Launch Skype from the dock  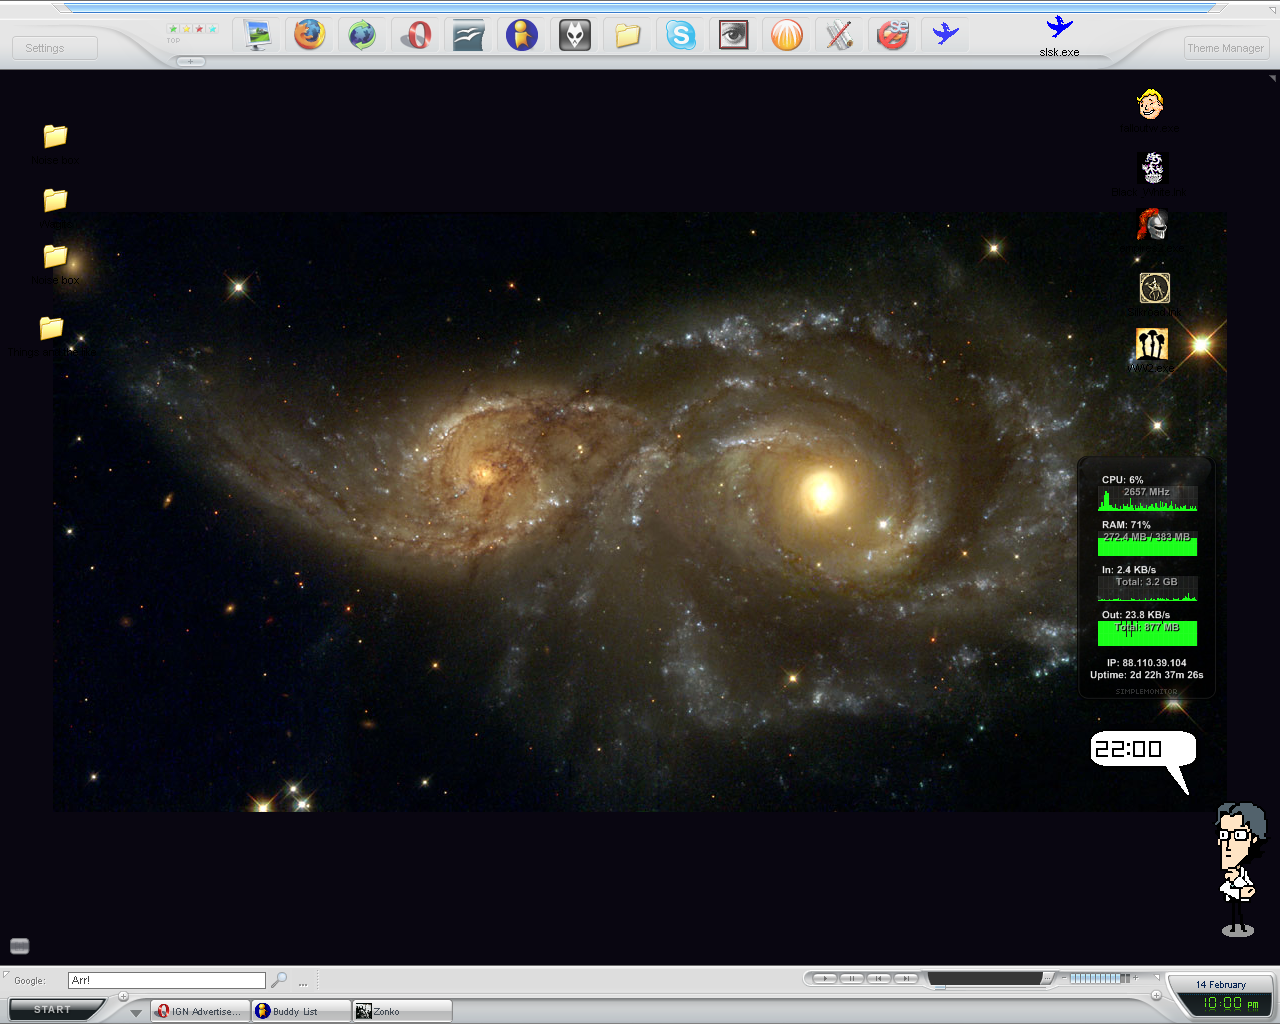[681, 35]
